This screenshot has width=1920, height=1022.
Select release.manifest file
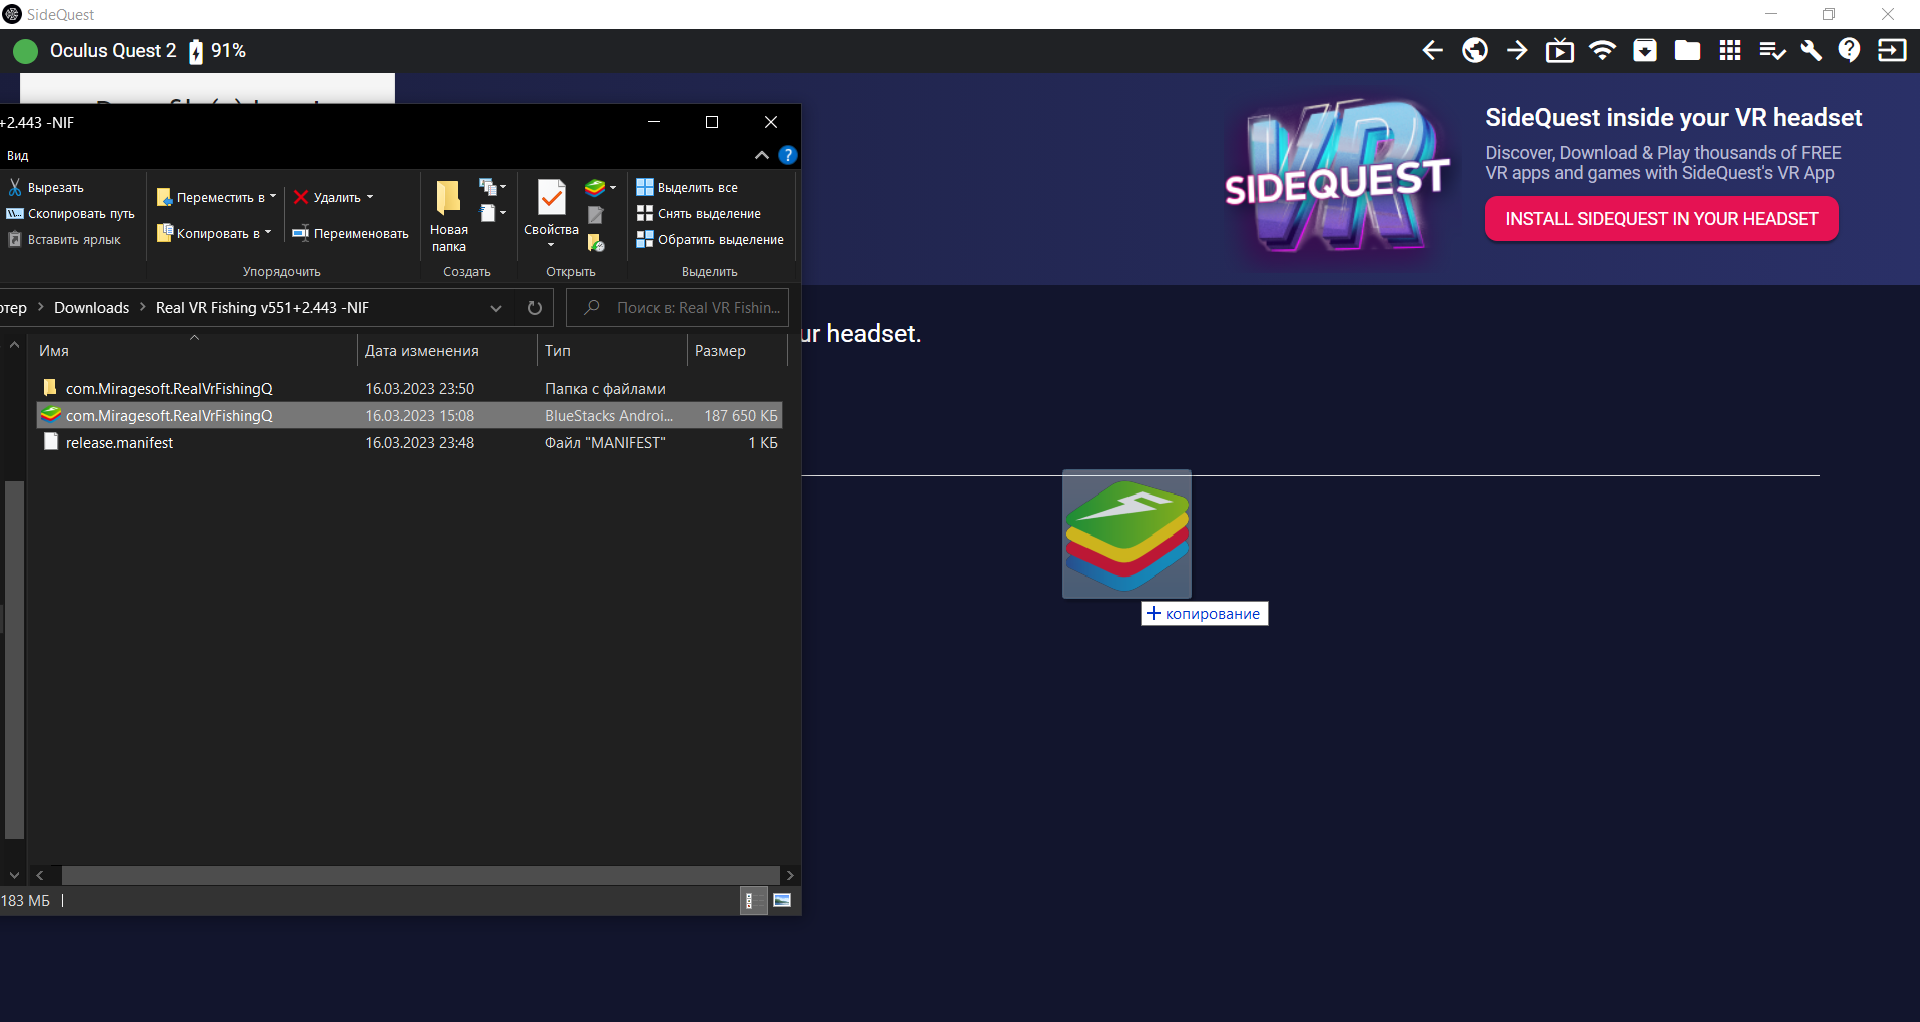409,442
